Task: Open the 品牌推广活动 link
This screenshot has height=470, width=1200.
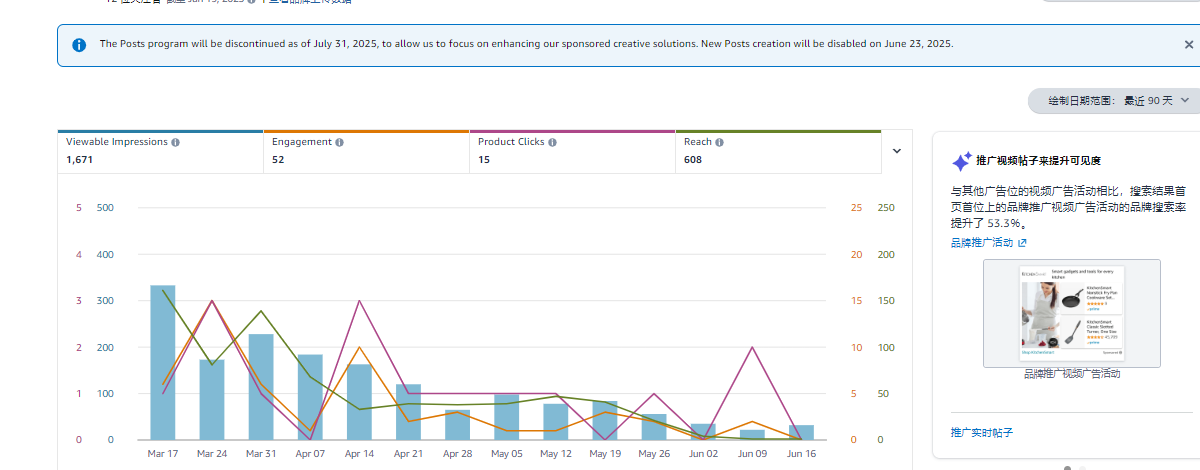Action: tap(982, 243)
